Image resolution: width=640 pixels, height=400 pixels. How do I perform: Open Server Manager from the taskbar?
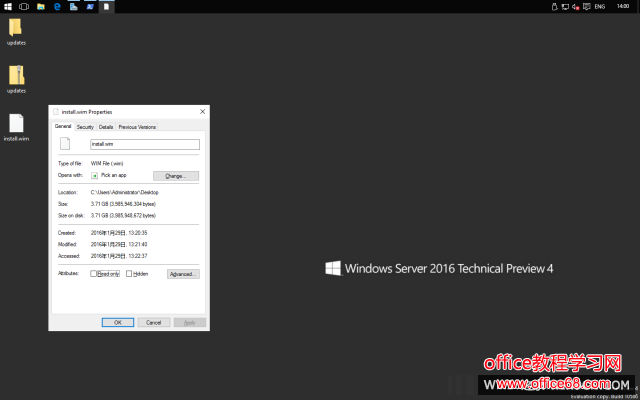click(74, 7)
